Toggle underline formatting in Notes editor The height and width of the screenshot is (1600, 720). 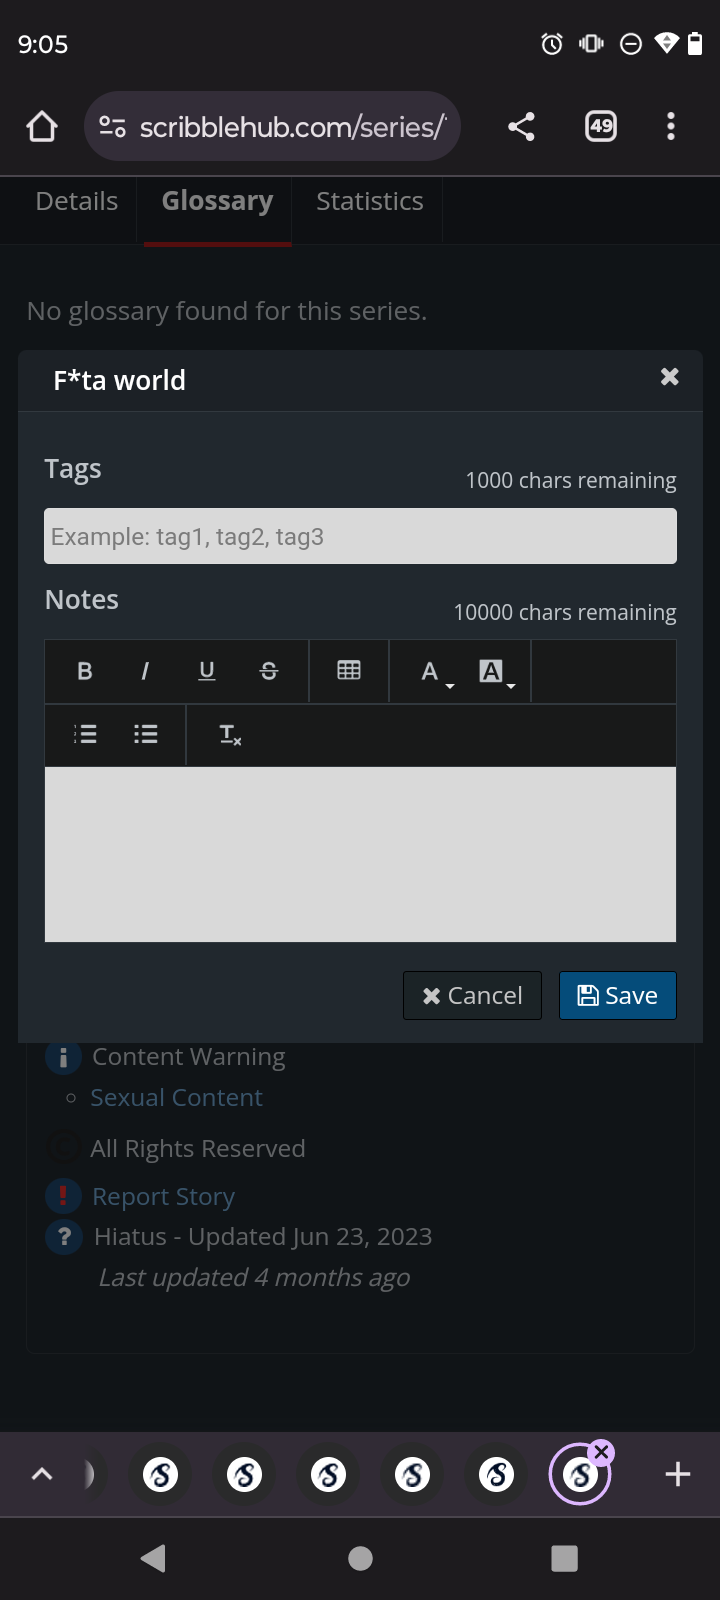point(207,671)
